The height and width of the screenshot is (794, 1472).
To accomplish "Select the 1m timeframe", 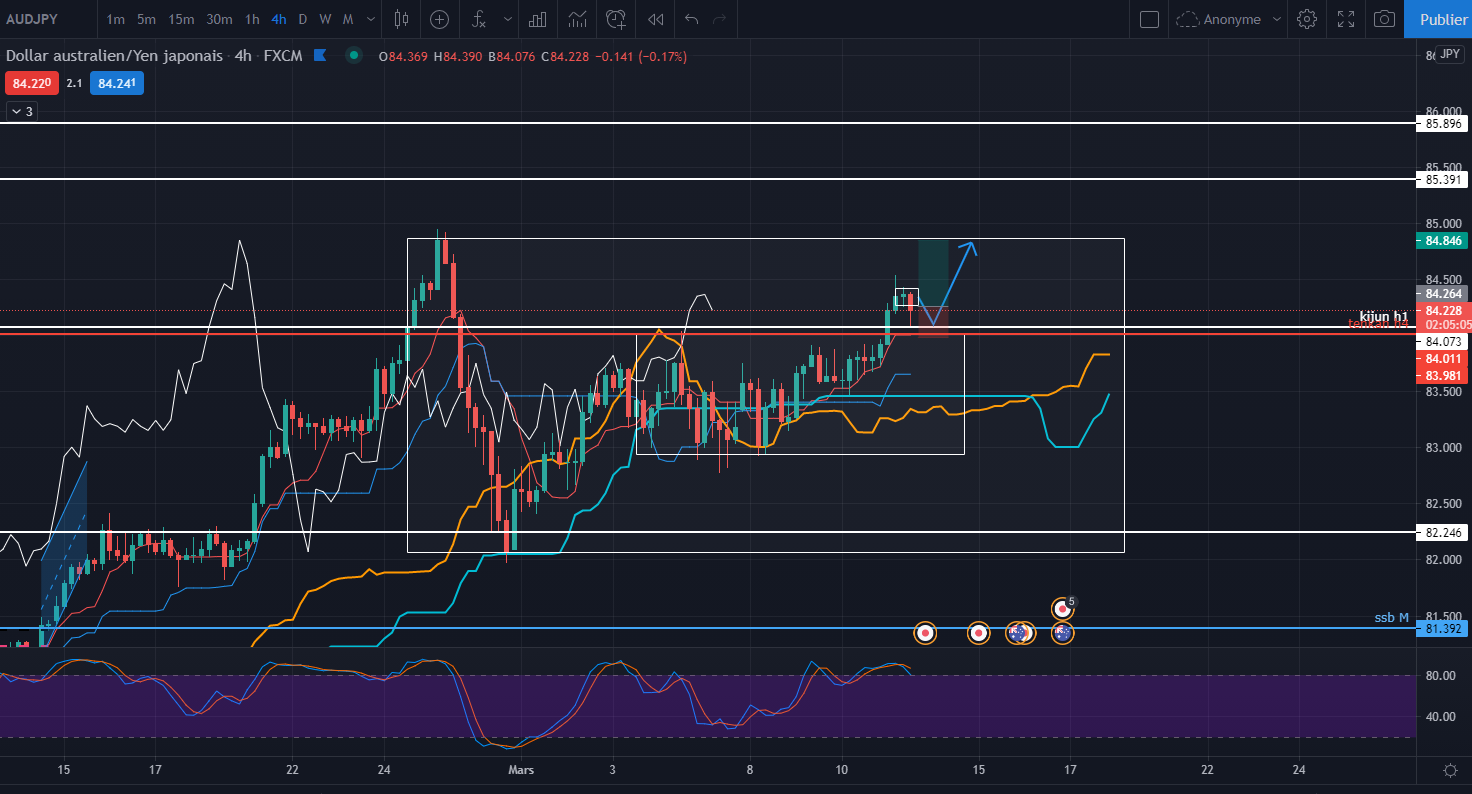I will (x=116, y=19).
